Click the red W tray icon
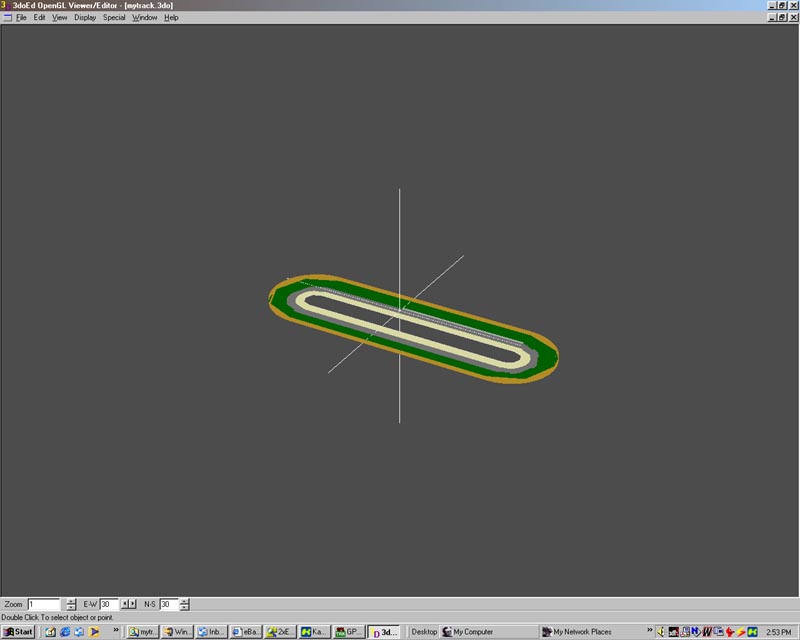800x640 pixels. (x=707, y=632)
